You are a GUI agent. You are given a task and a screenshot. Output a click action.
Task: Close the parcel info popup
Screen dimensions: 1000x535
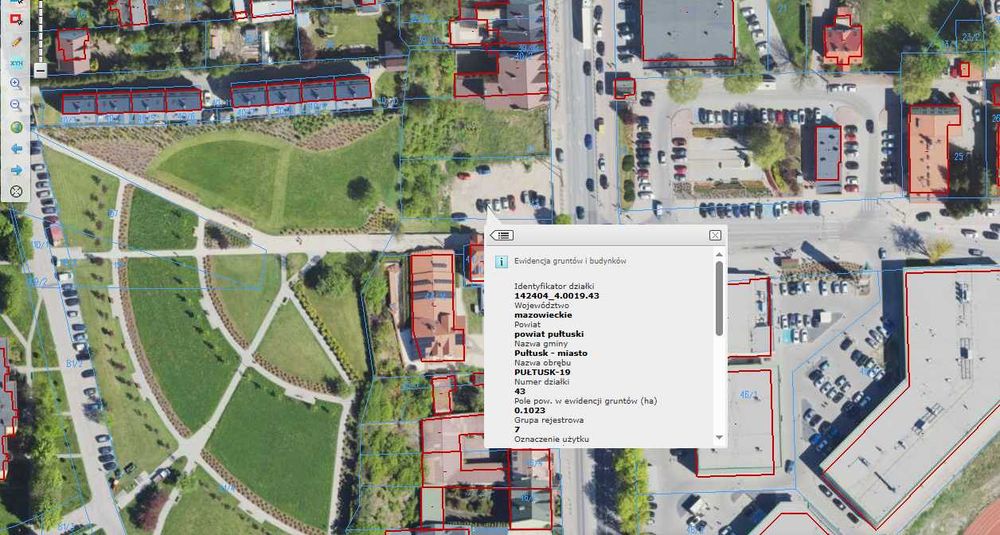pyautogui.click(x=715, y=235)
